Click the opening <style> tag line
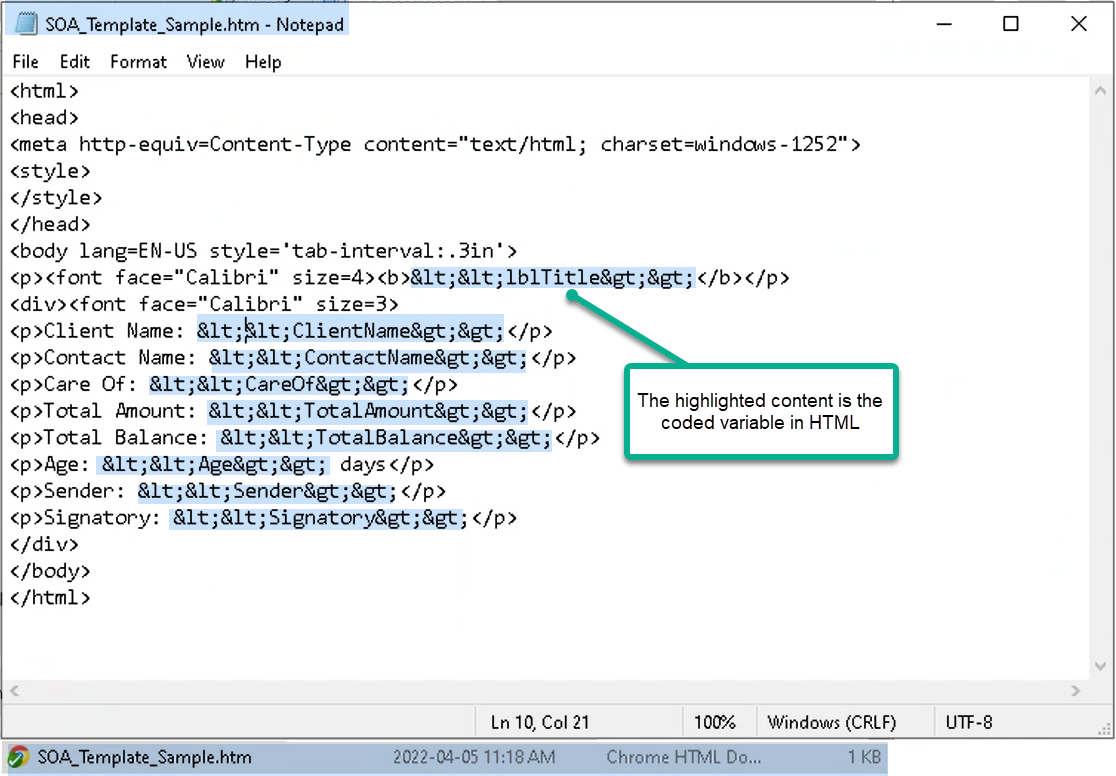 tap(51, 171)
